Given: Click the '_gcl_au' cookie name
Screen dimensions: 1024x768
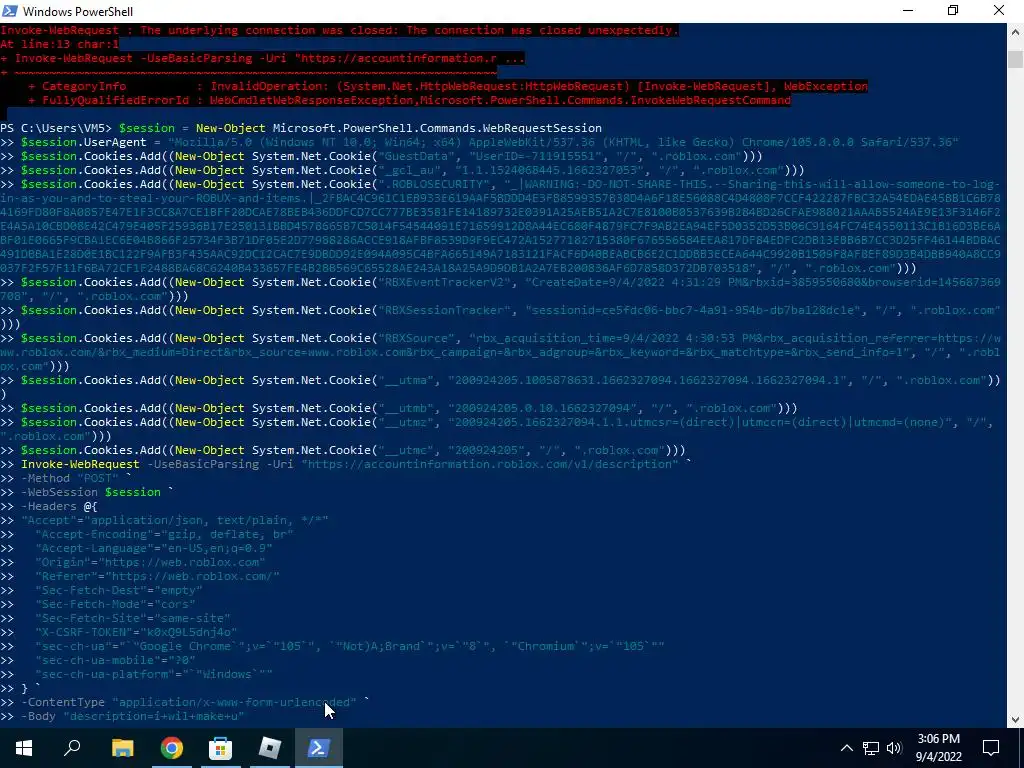Looking at the screenshot, I should (x=409, y=170).
